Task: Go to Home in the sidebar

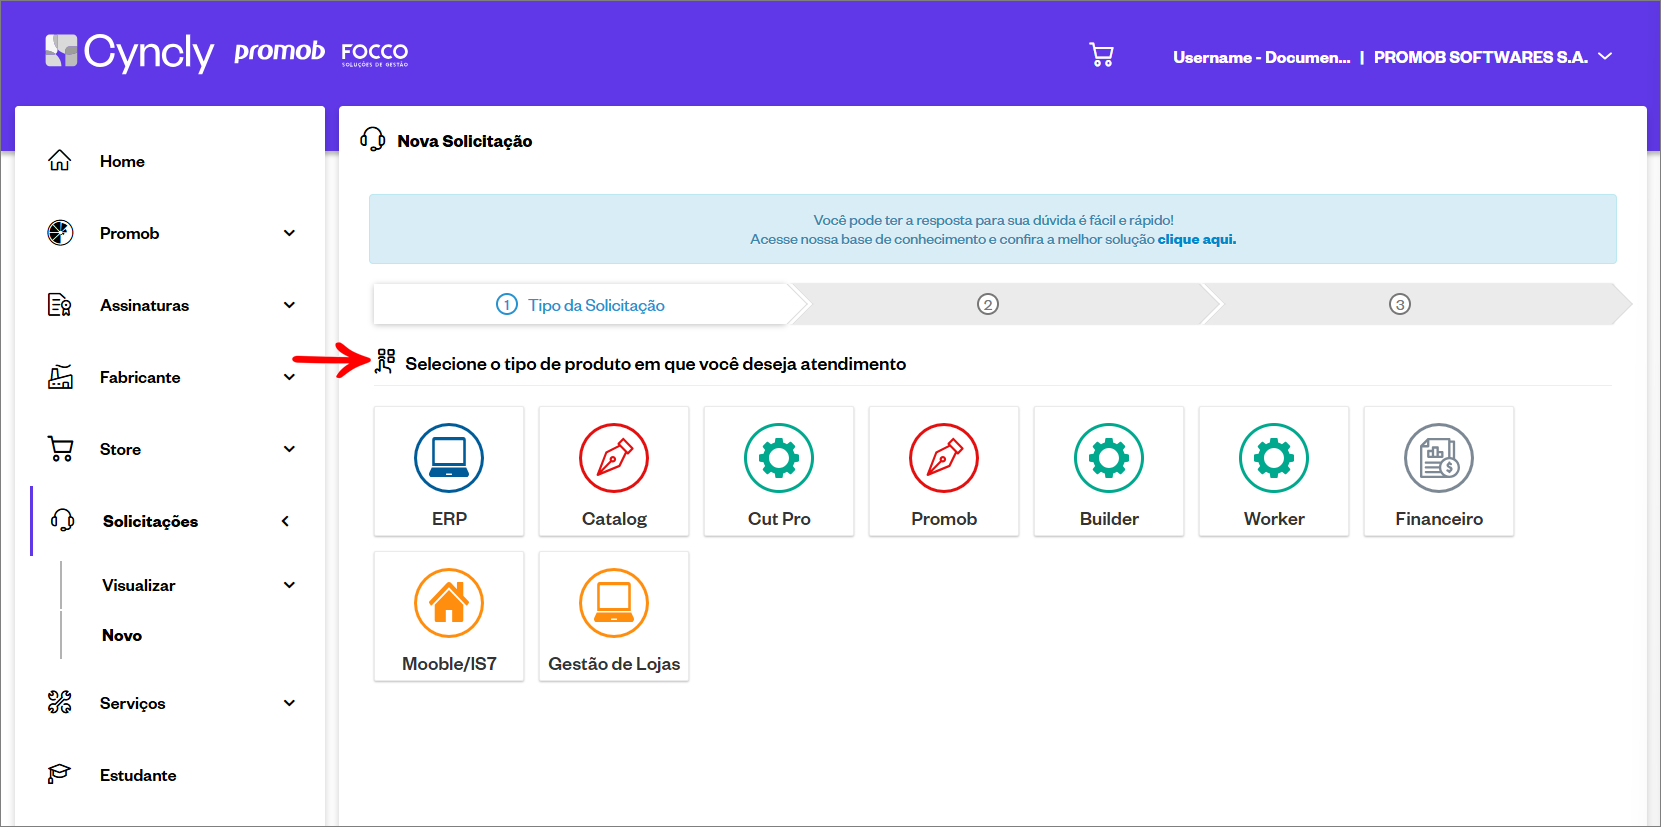Action: (122, 161)
